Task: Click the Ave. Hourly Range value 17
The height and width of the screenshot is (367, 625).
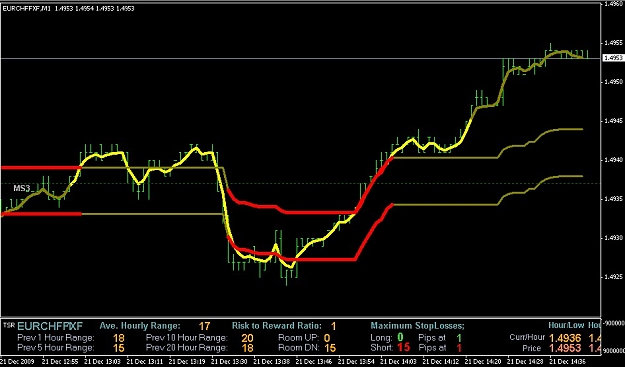Action: click(204, 326)
